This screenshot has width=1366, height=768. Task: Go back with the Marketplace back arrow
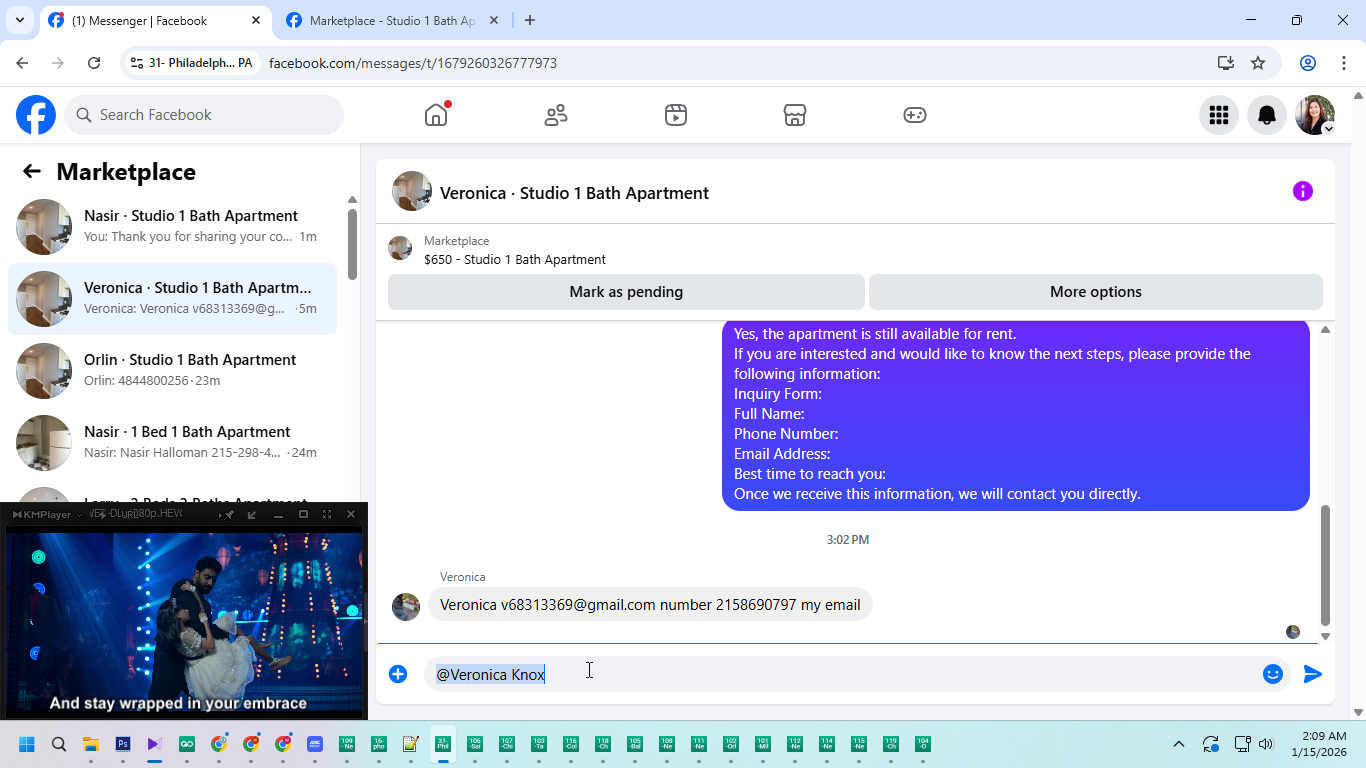(x=32, y=171)
